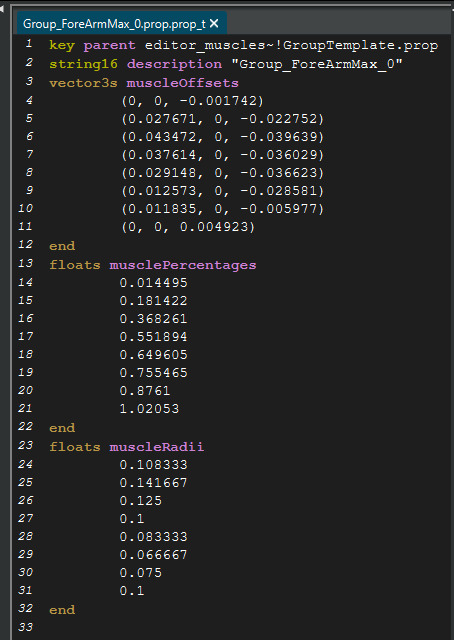
Task: Click line number 1 in the gutter
Action: coord(29,44)
